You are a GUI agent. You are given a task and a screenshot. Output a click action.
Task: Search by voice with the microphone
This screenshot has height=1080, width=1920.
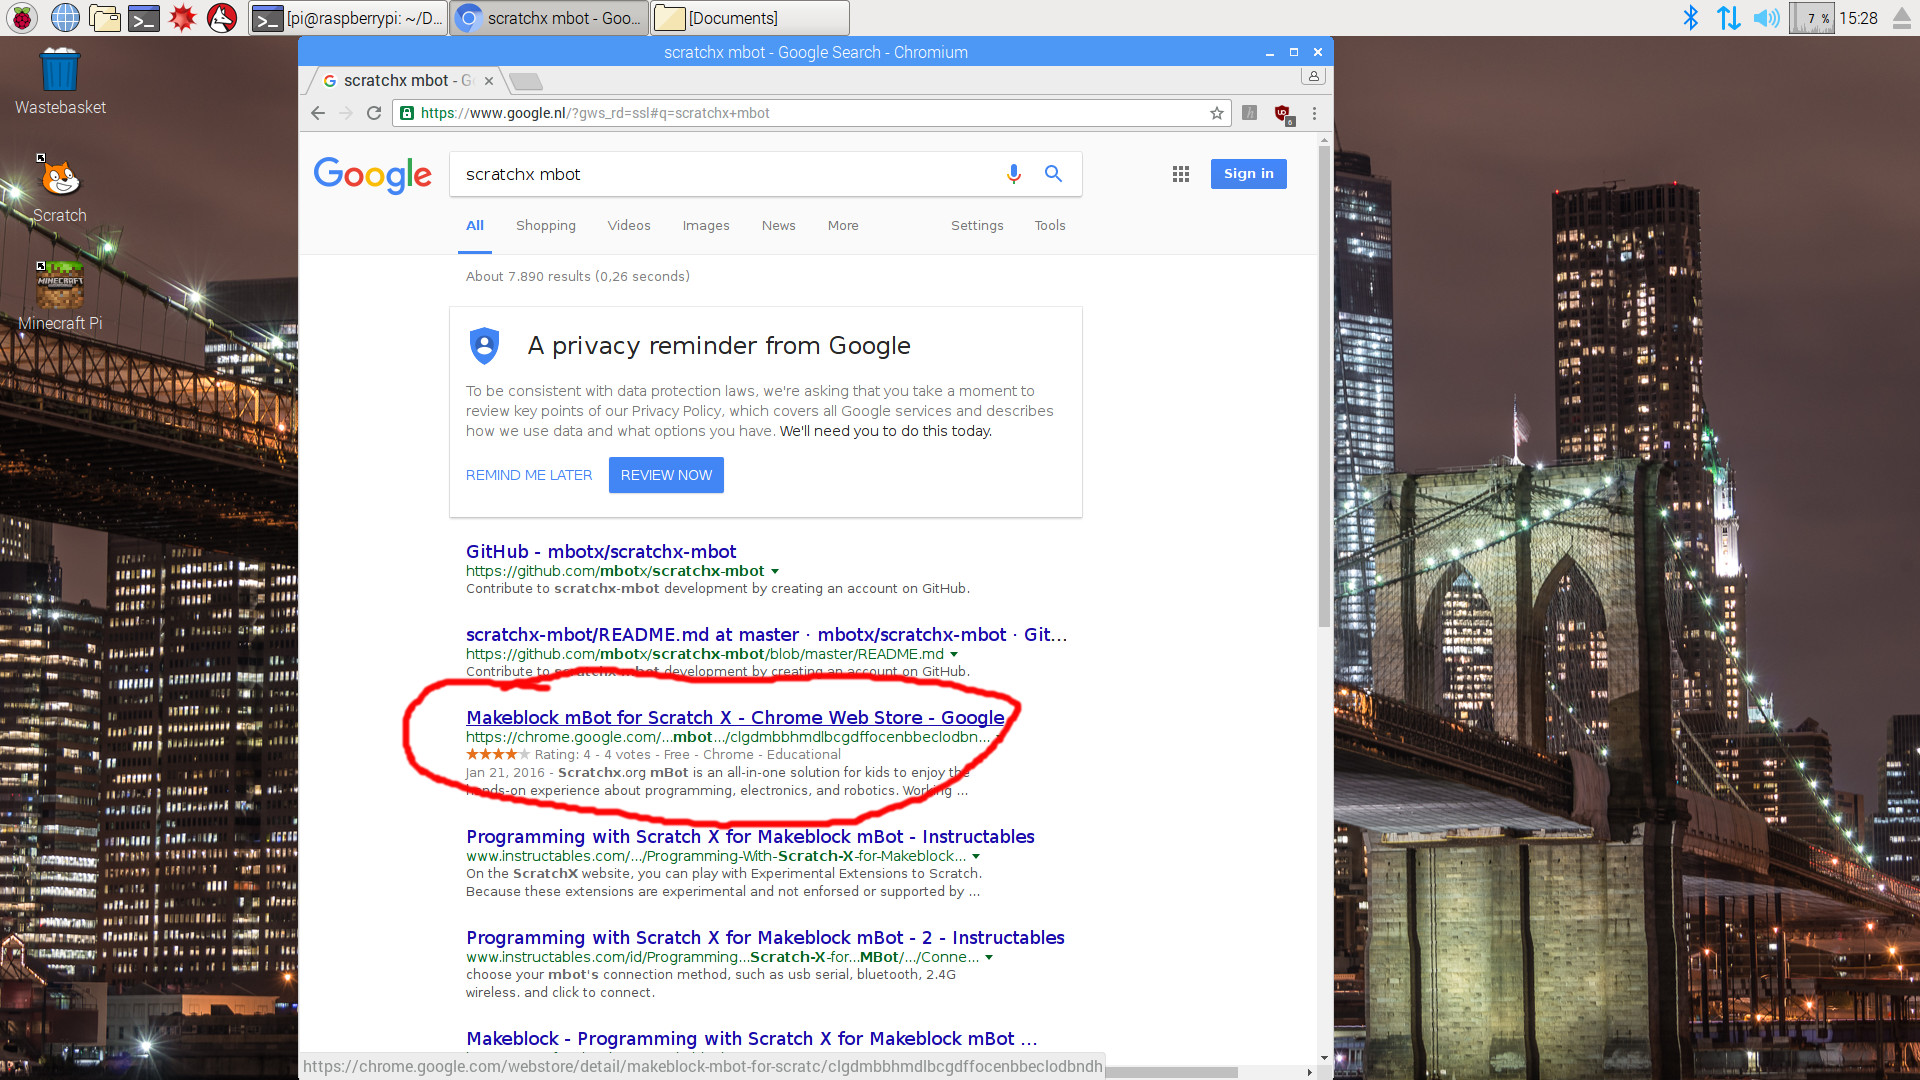click(x=1013, y=174)
